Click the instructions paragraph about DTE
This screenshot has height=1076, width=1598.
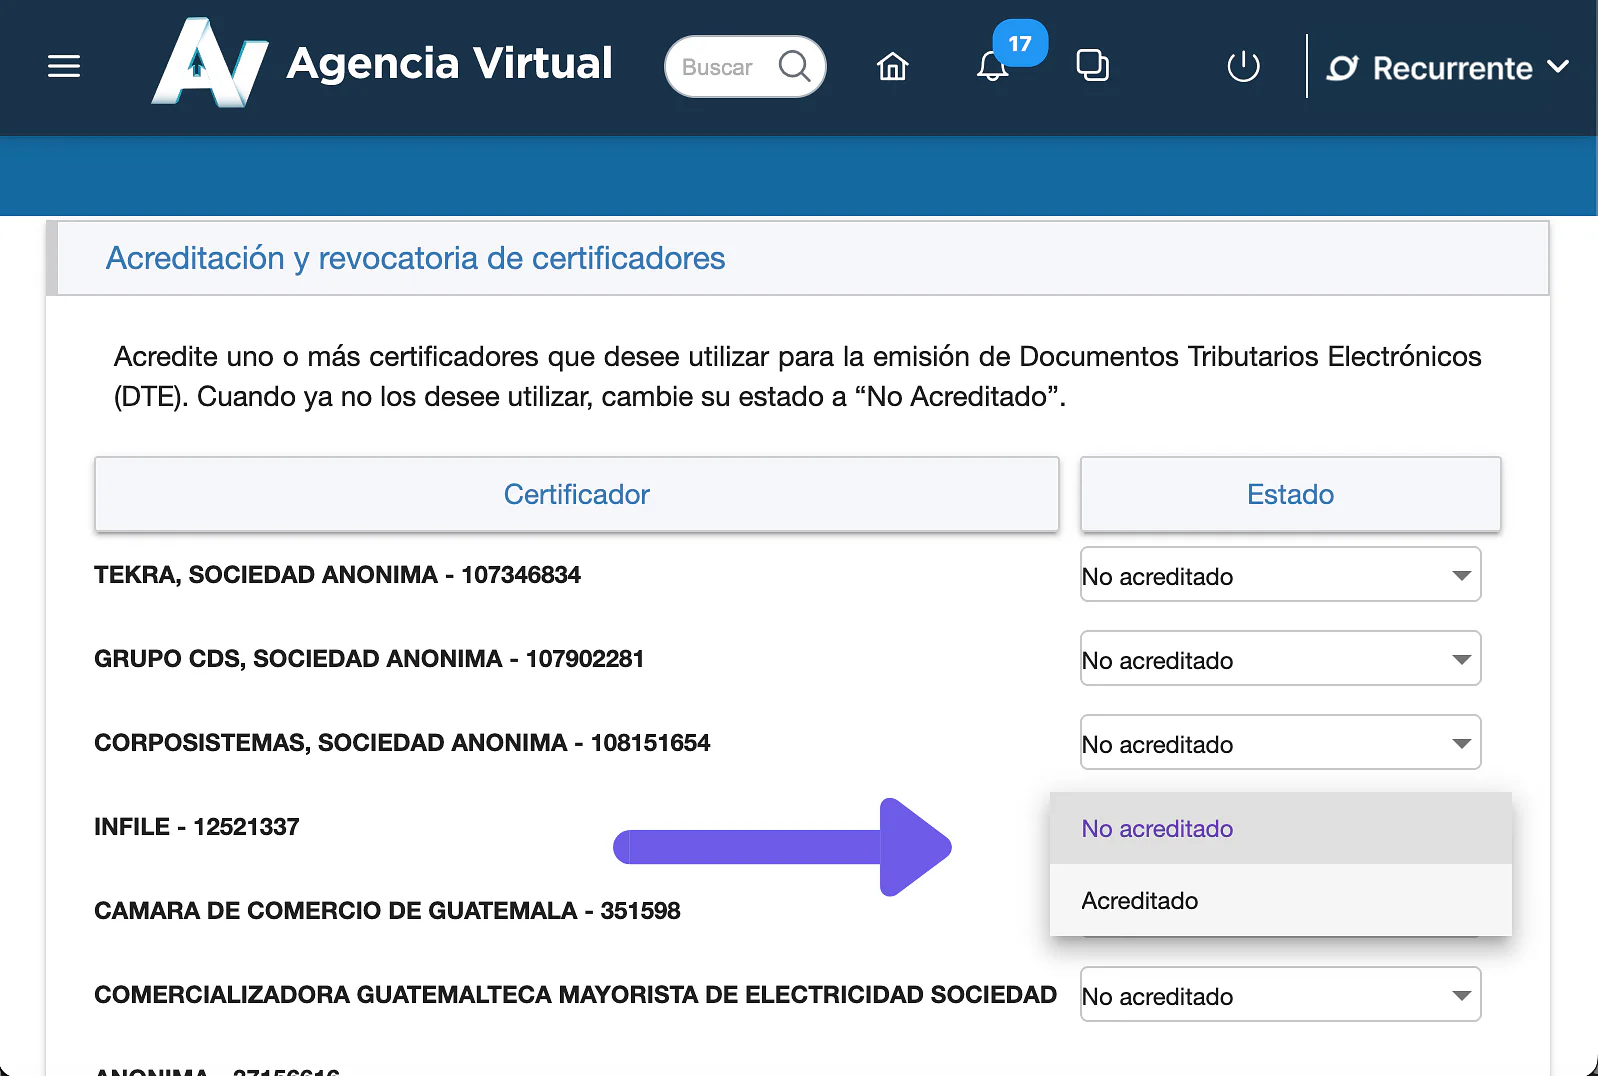point(797,376)
